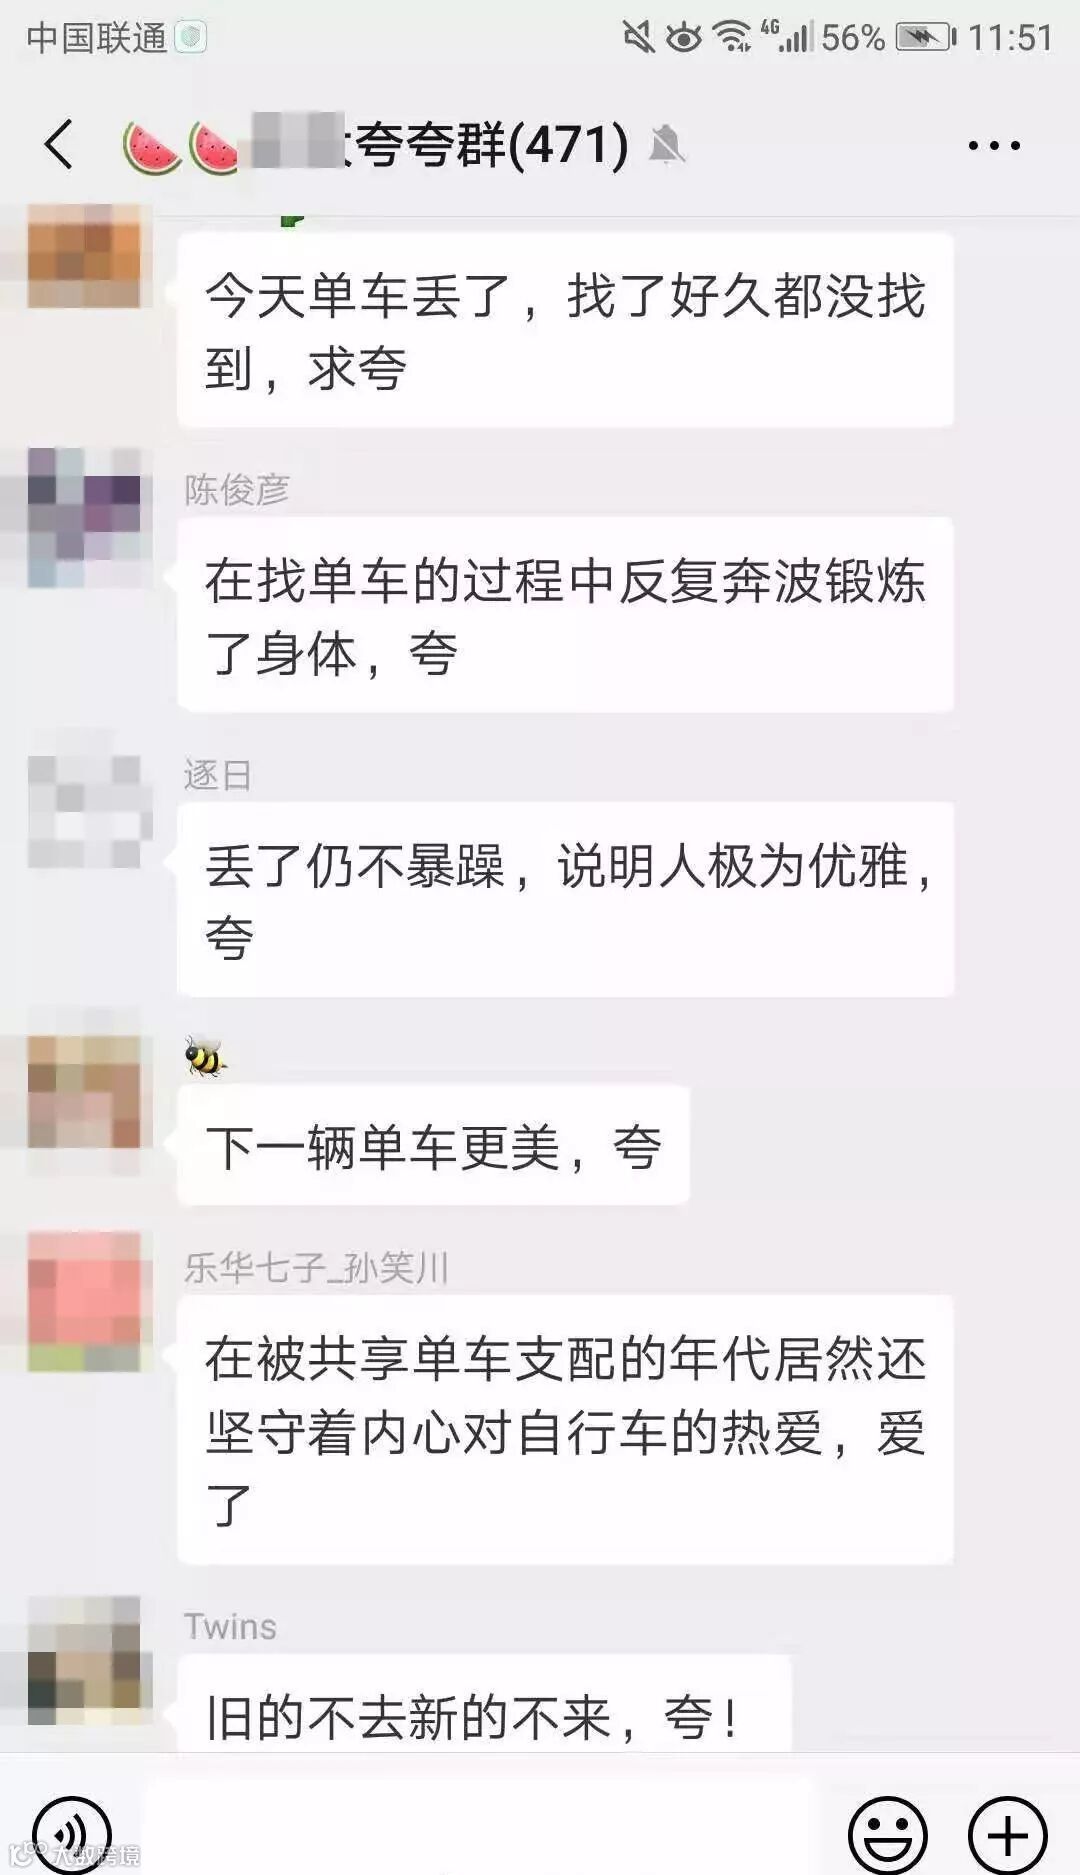Select the message 今天单车丢了 求夸
Image resolution: width=1080 pixels, height=1875 pixels.
[565, 331]
